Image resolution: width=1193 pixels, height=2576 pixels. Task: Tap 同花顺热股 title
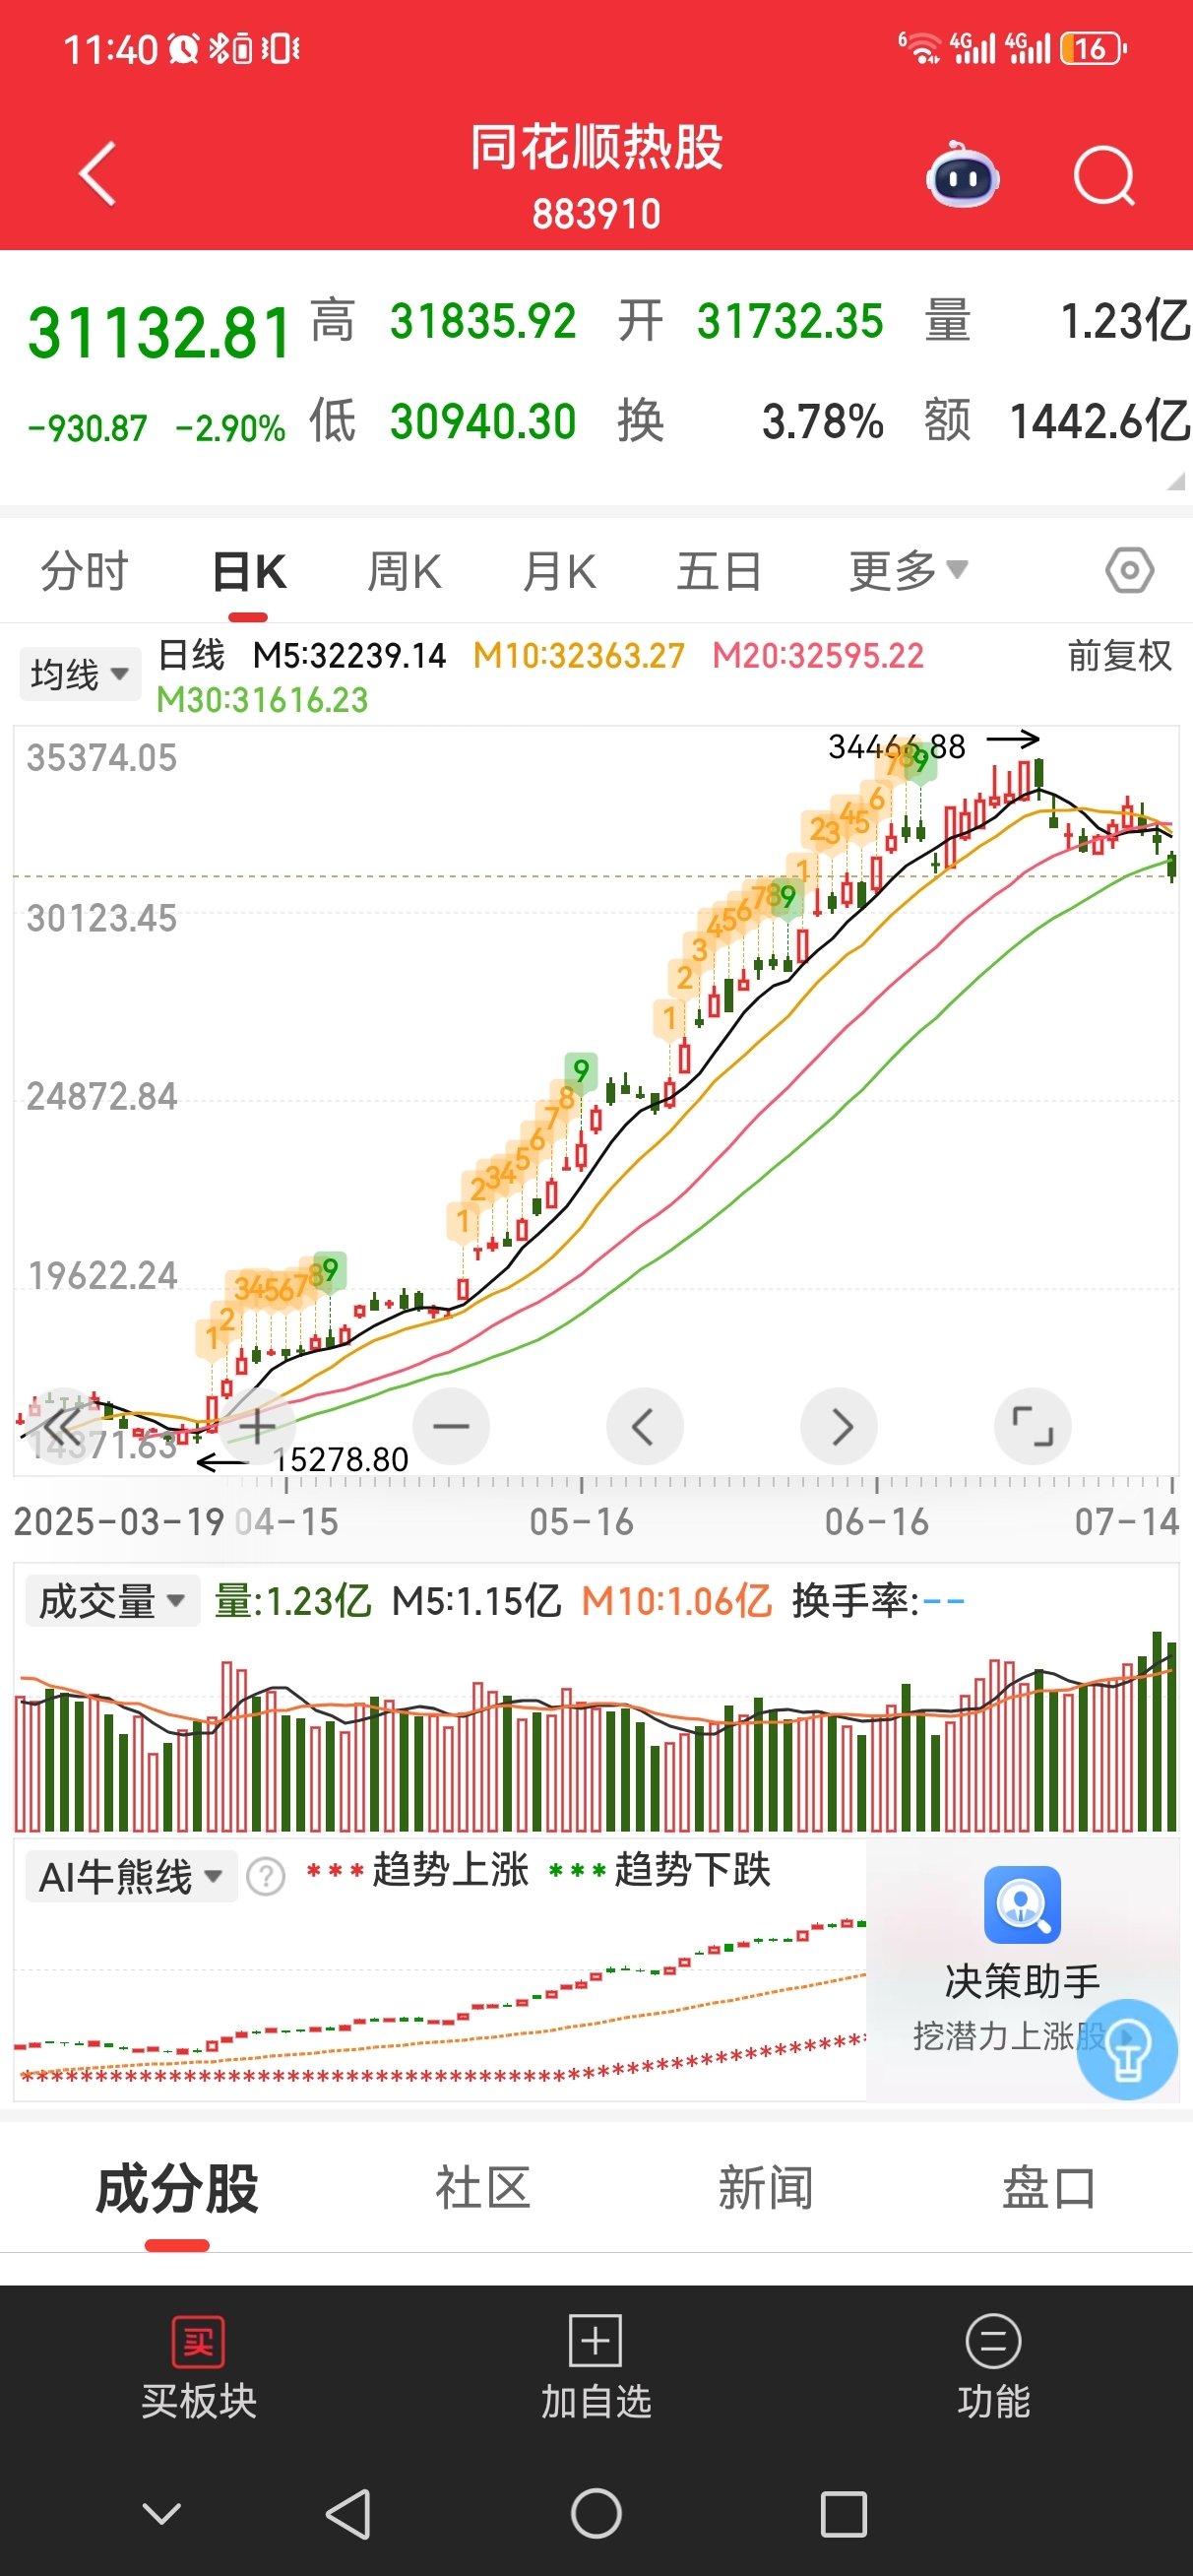597,148
